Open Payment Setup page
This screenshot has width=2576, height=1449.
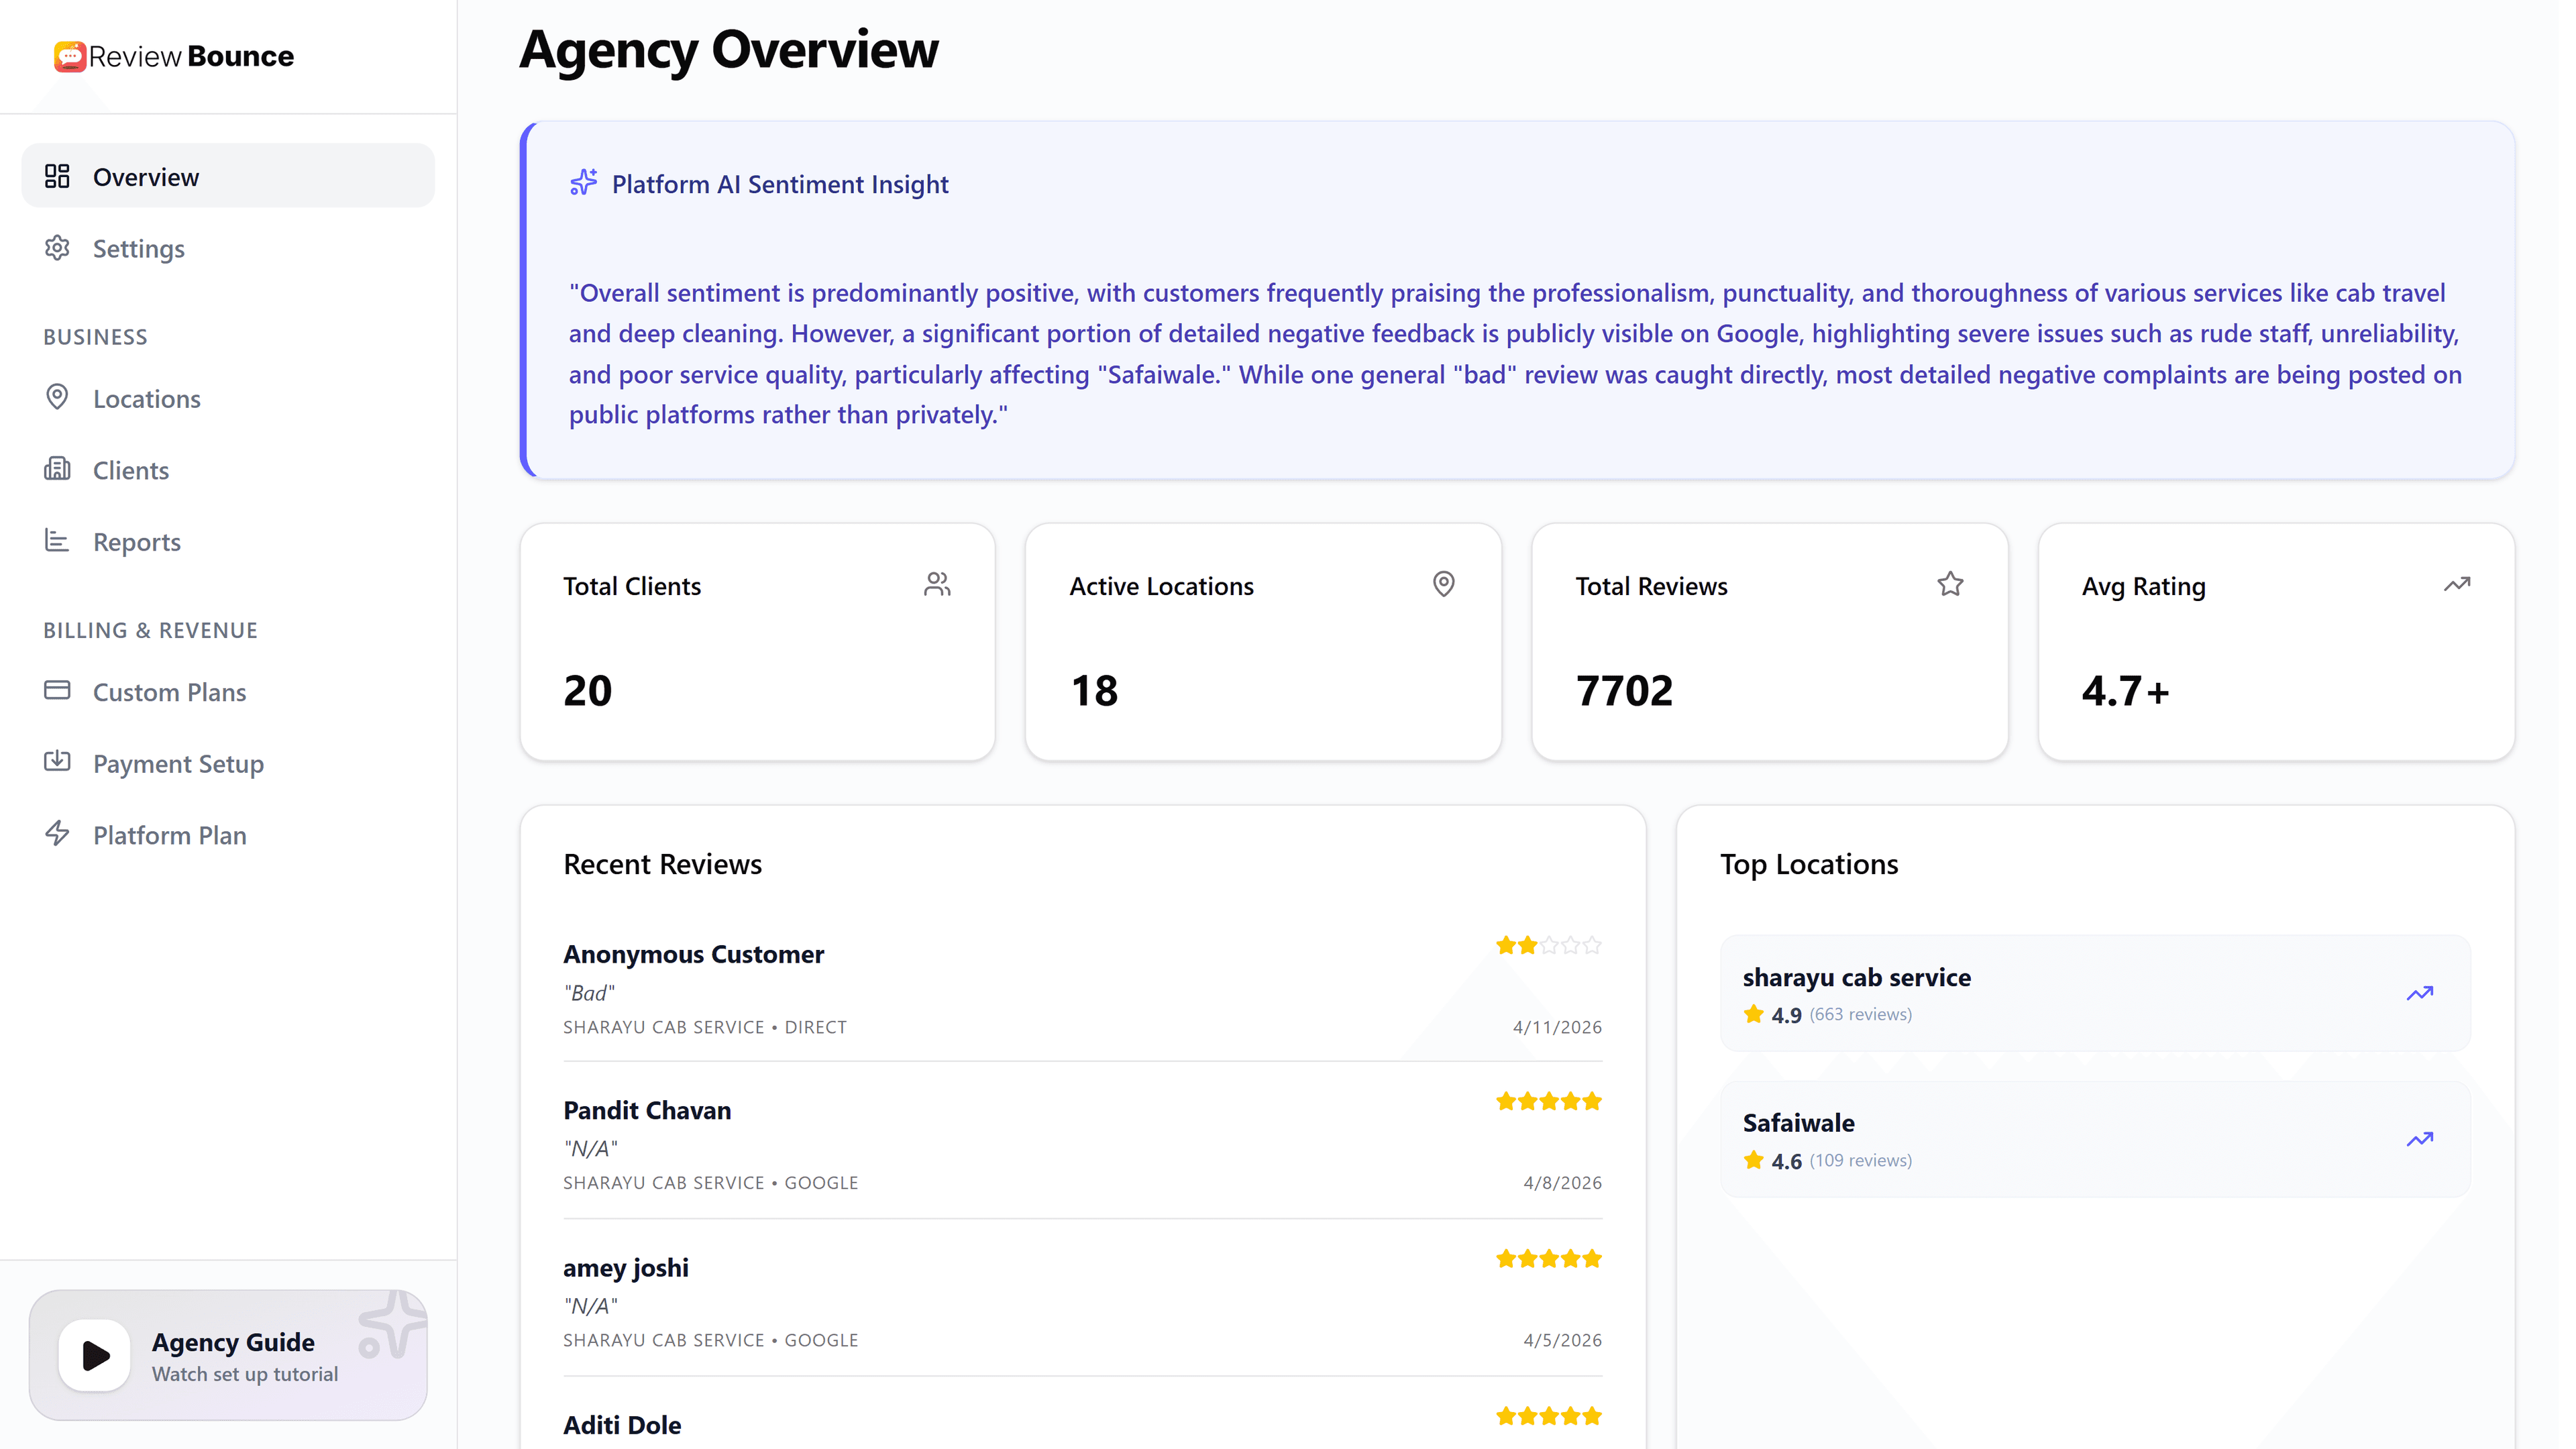coord(228,763)
